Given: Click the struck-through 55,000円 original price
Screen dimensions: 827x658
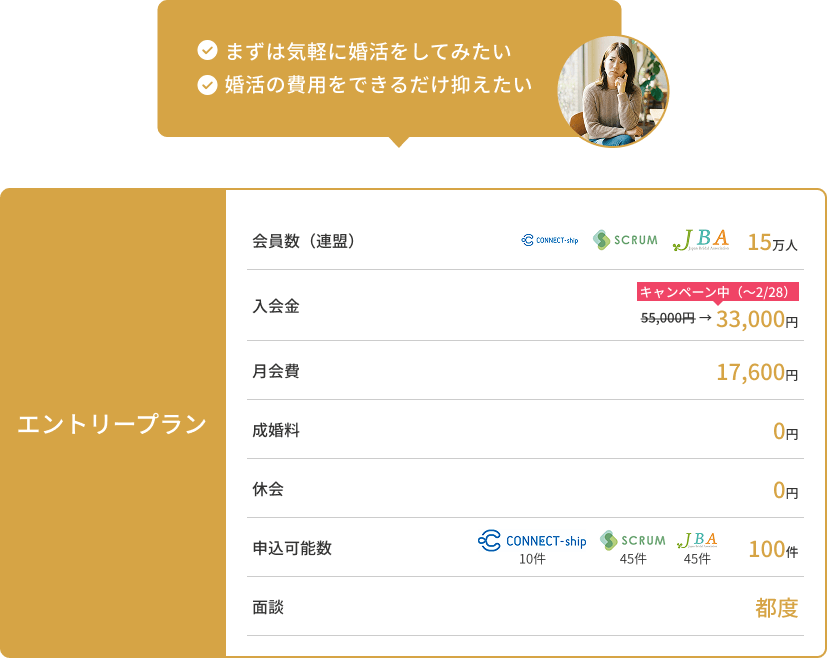Looking at the screenshot, I should point(667,318).
